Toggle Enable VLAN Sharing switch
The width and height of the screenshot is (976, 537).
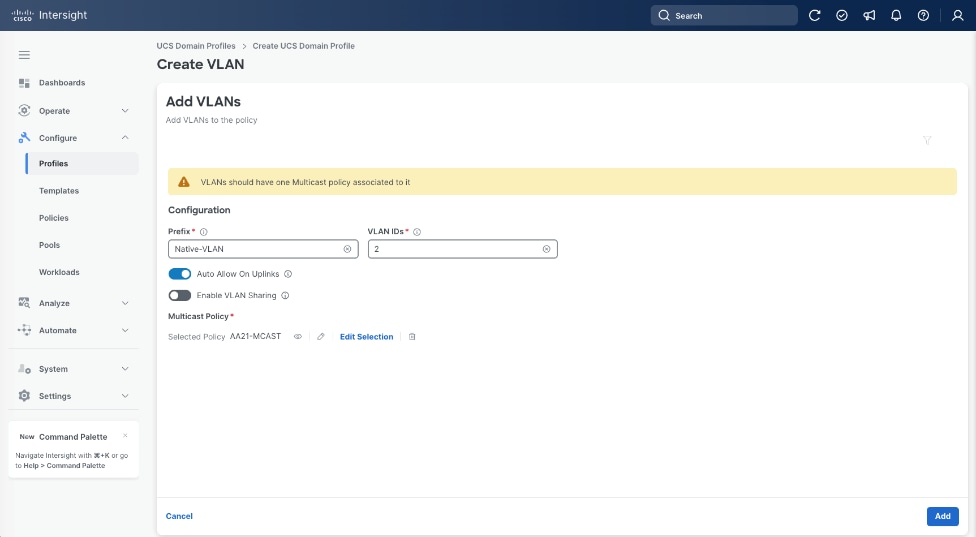coord(179,296)
